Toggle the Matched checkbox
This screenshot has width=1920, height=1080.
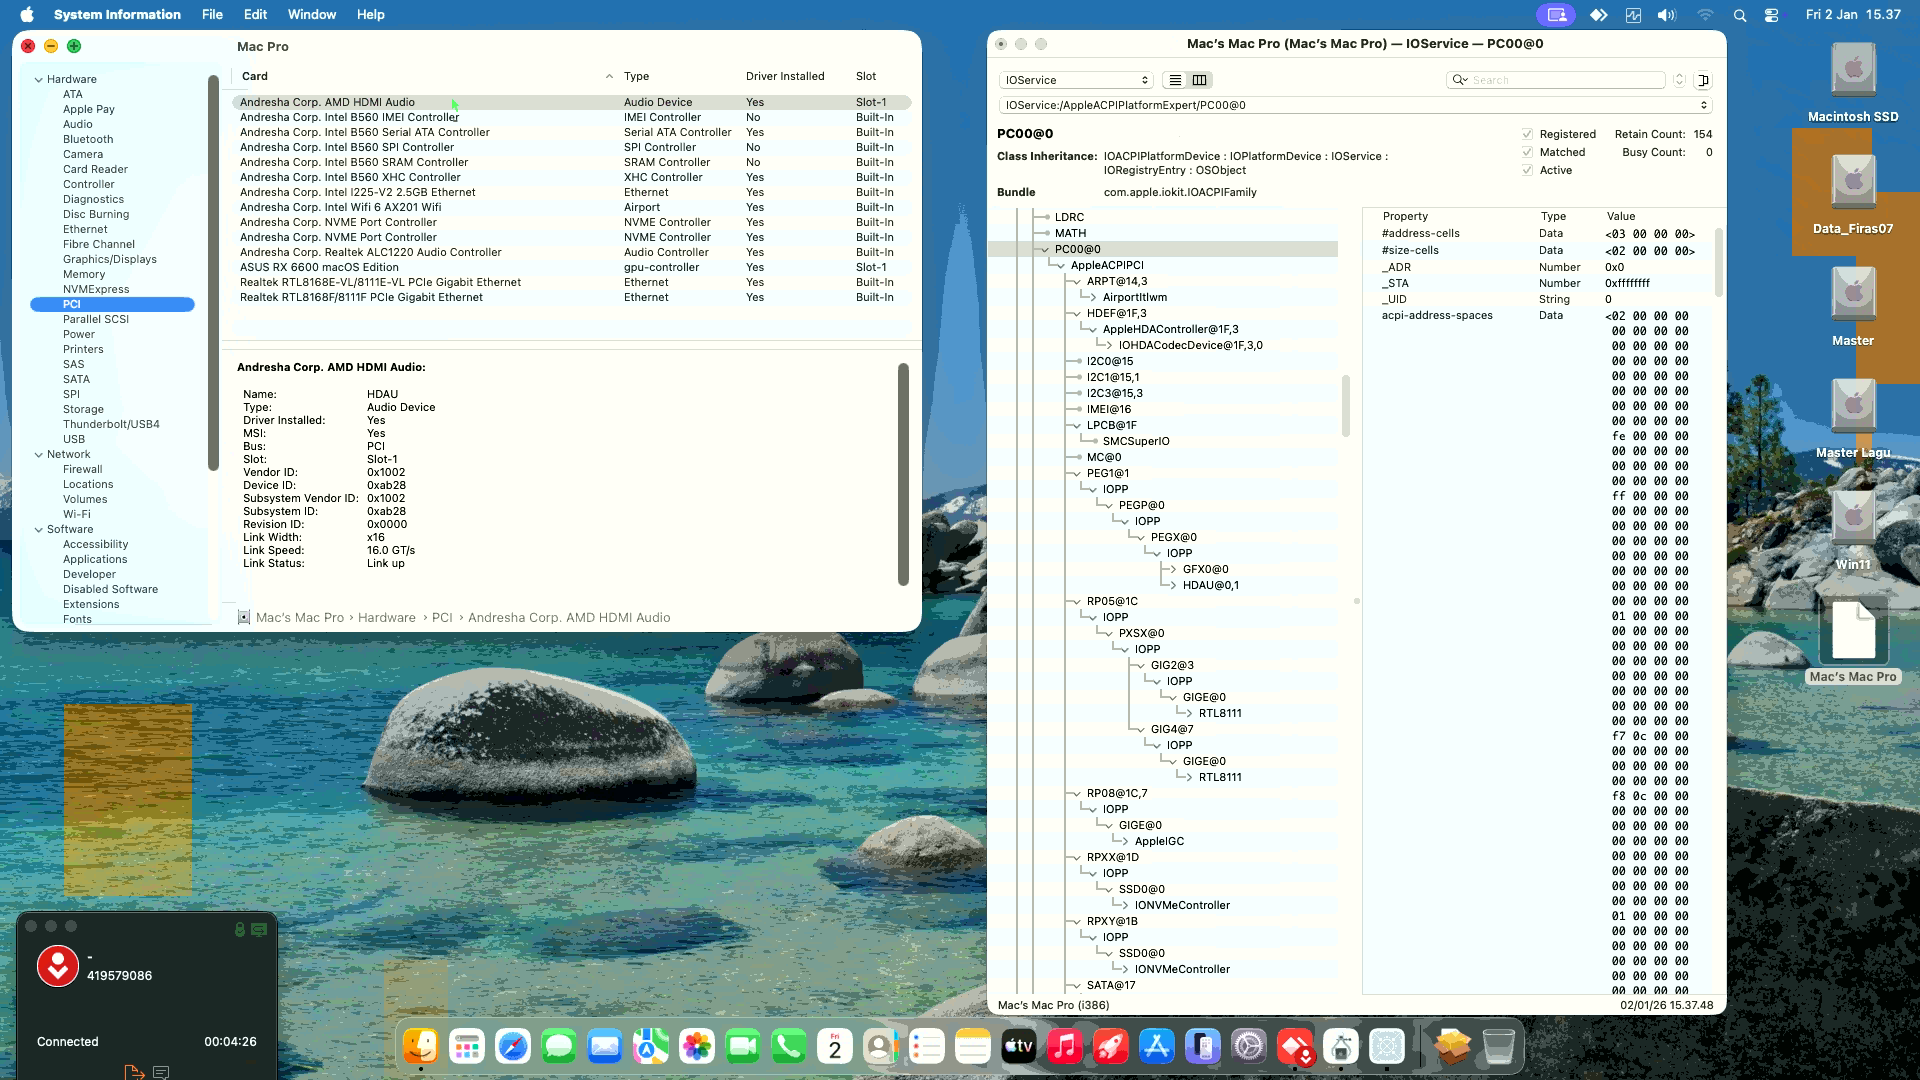point(1527,152)
